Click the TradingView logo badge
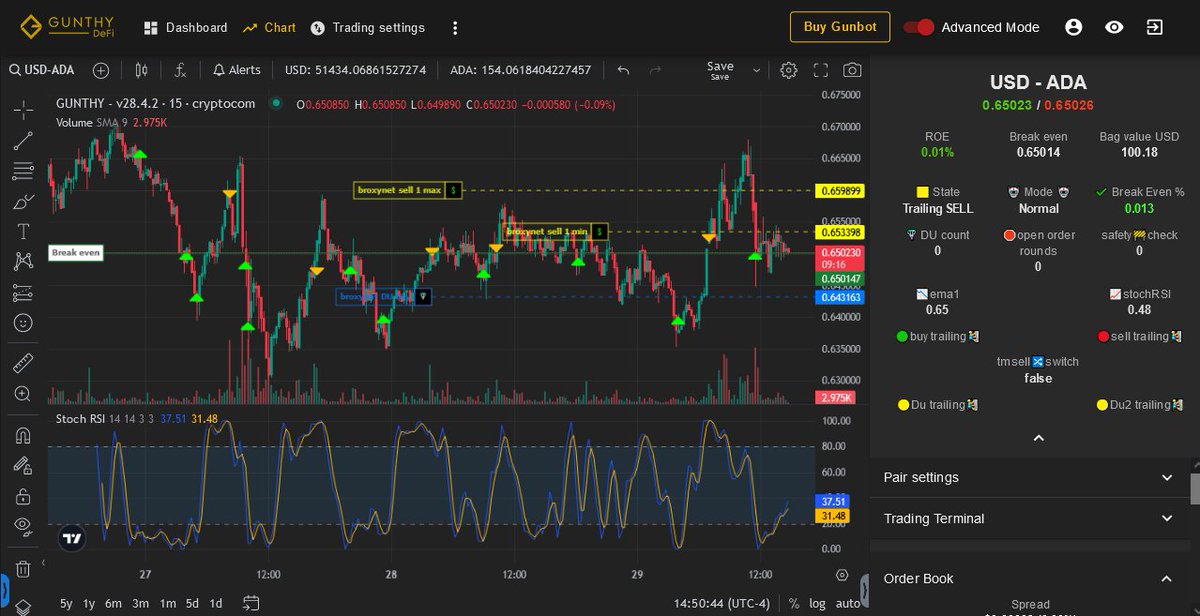1200x616 pixels. pos(72,538)
